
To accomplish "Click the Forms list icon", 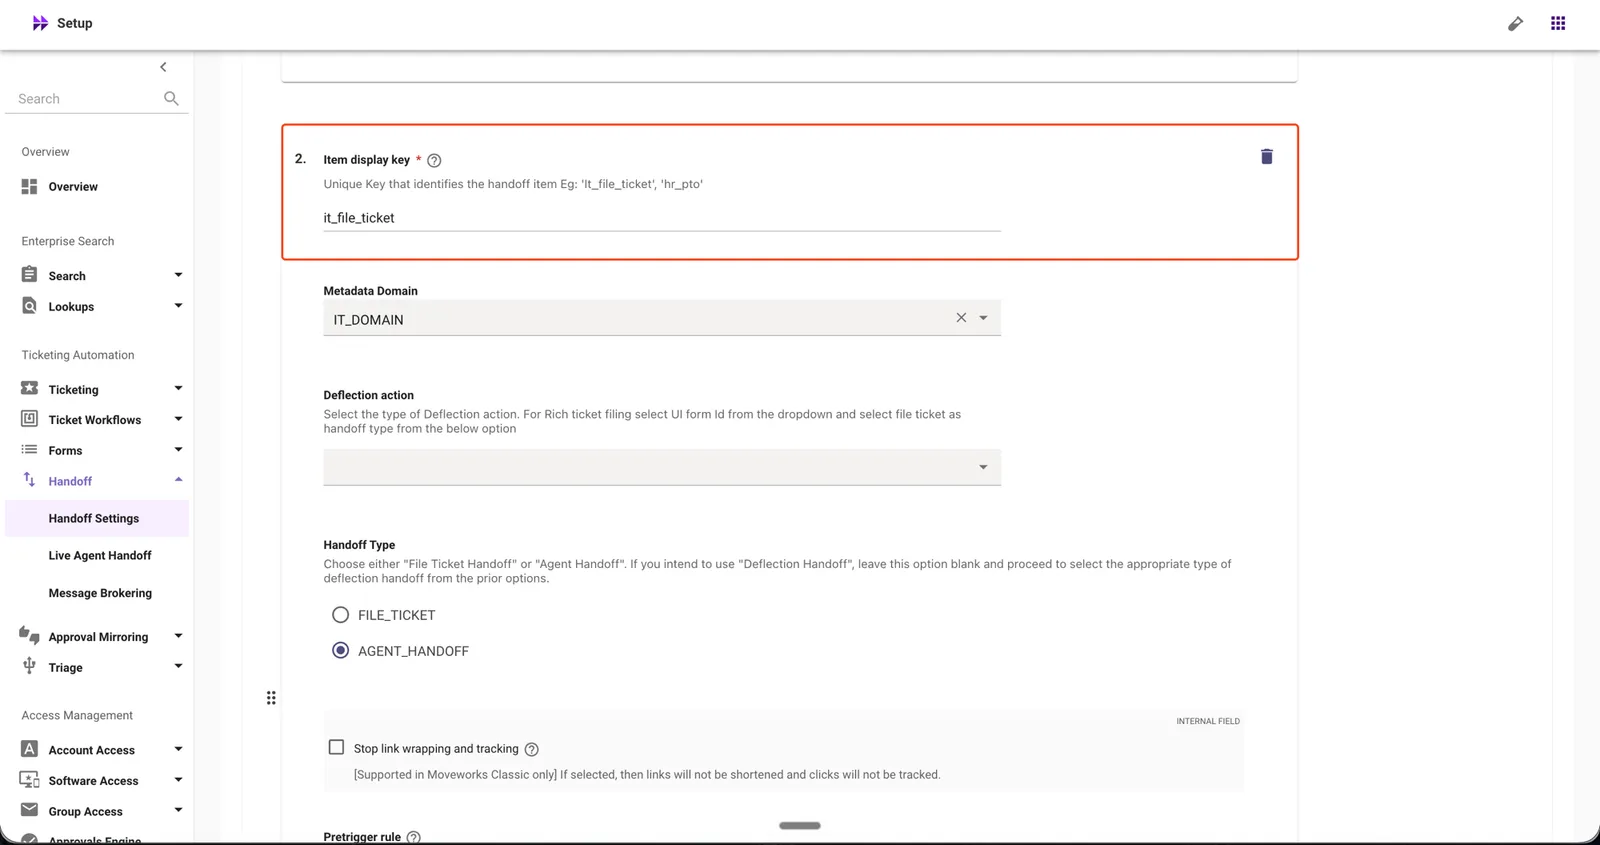I will pos(30,450).
